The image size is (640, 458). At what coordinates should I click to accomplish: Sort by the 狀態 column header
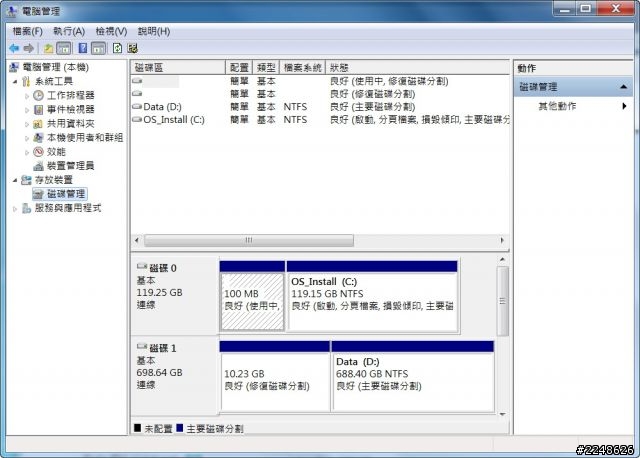(418, 67)
